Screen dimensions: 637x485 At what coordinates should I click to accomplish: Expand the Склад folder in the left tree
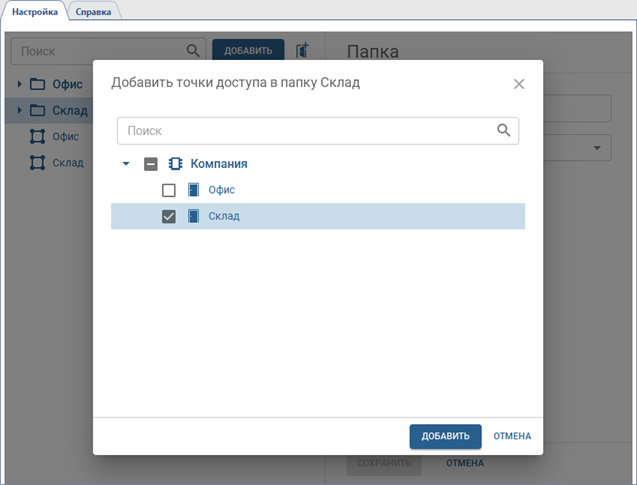[x=19, y=110]
